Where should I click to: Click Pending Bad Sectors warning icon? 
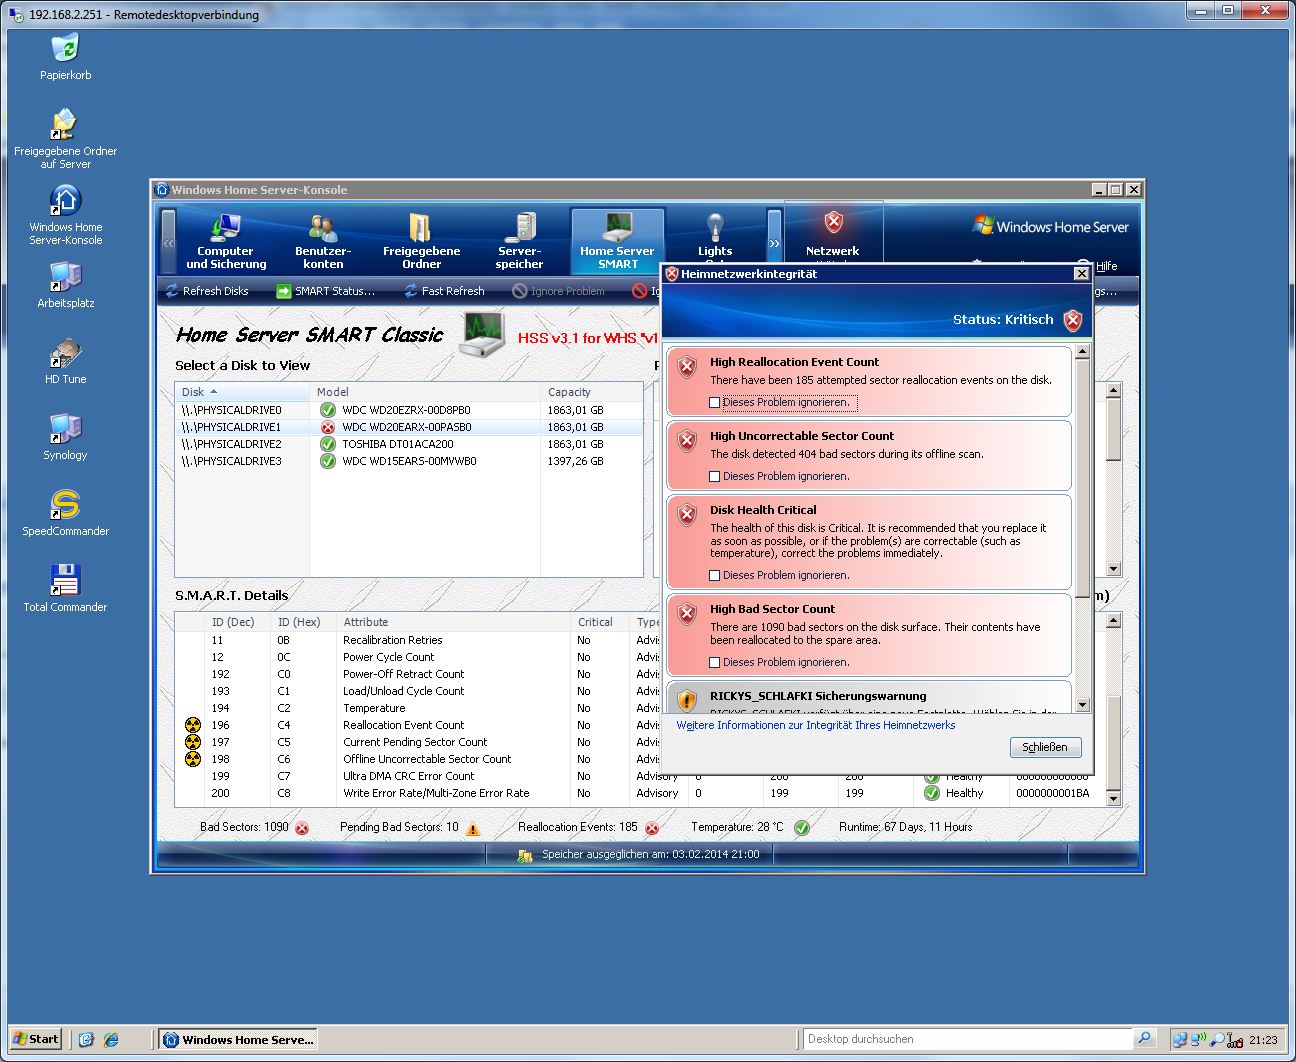tap(473, 828)
